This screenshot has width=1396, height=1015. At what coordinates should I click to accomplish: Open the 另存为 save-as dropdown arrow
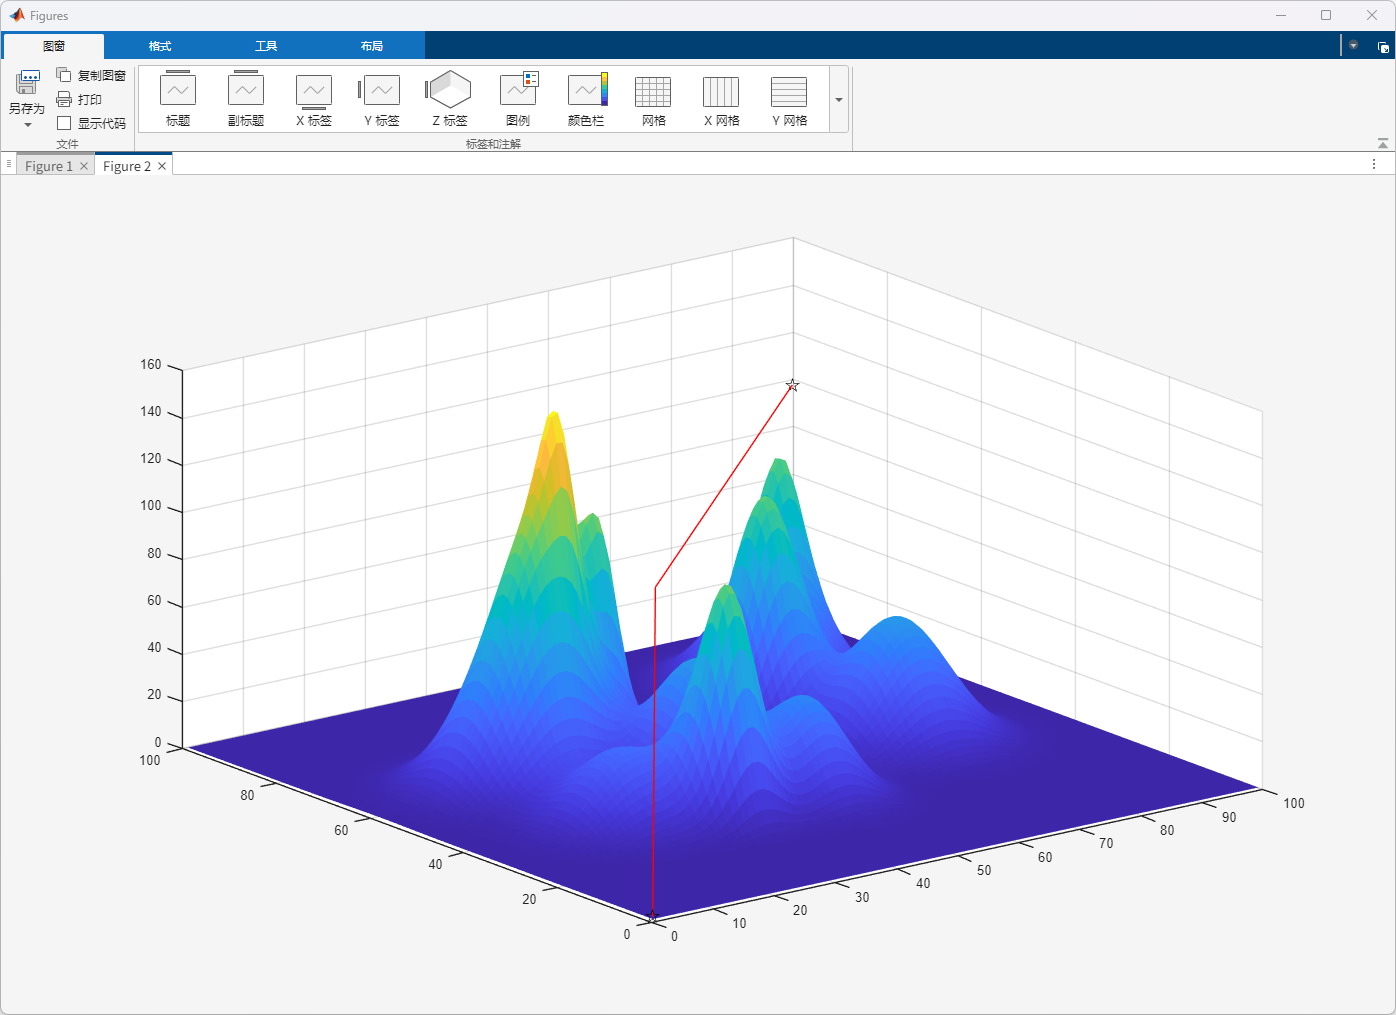[27, 125]
